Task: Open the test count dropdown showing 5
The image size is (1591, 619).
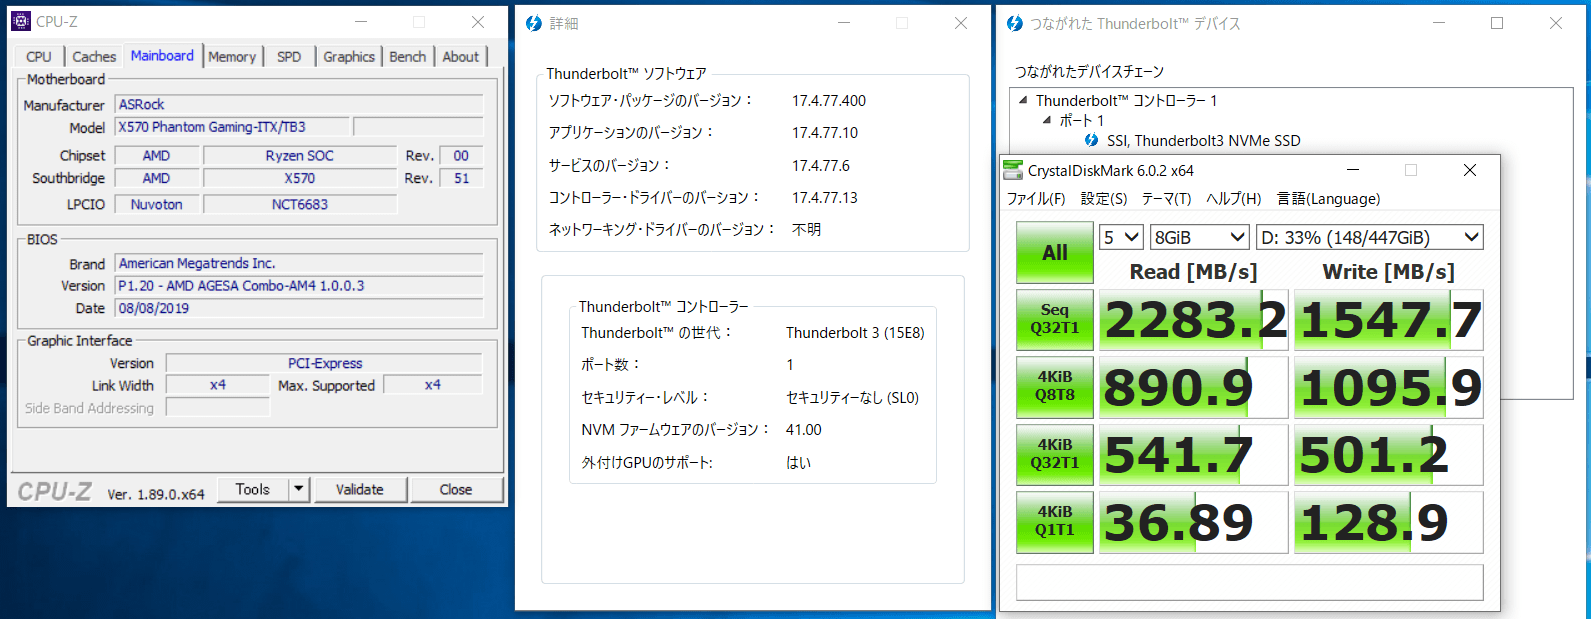Action: 1121,237
